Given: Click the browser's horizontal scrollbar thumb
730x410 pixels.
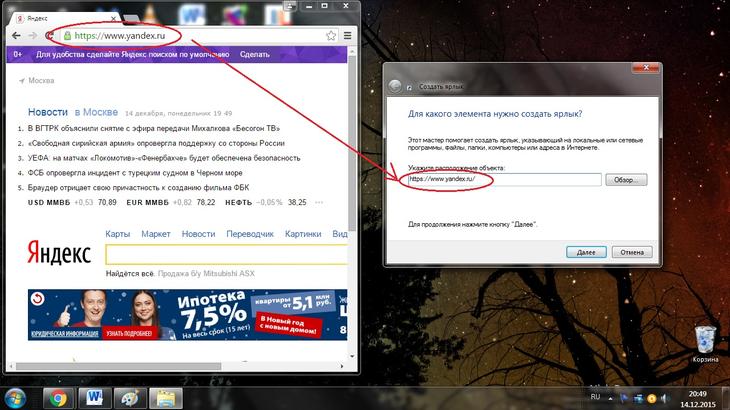Looking at the screenshot, I should pyautogui.click(x=119, y=366).
